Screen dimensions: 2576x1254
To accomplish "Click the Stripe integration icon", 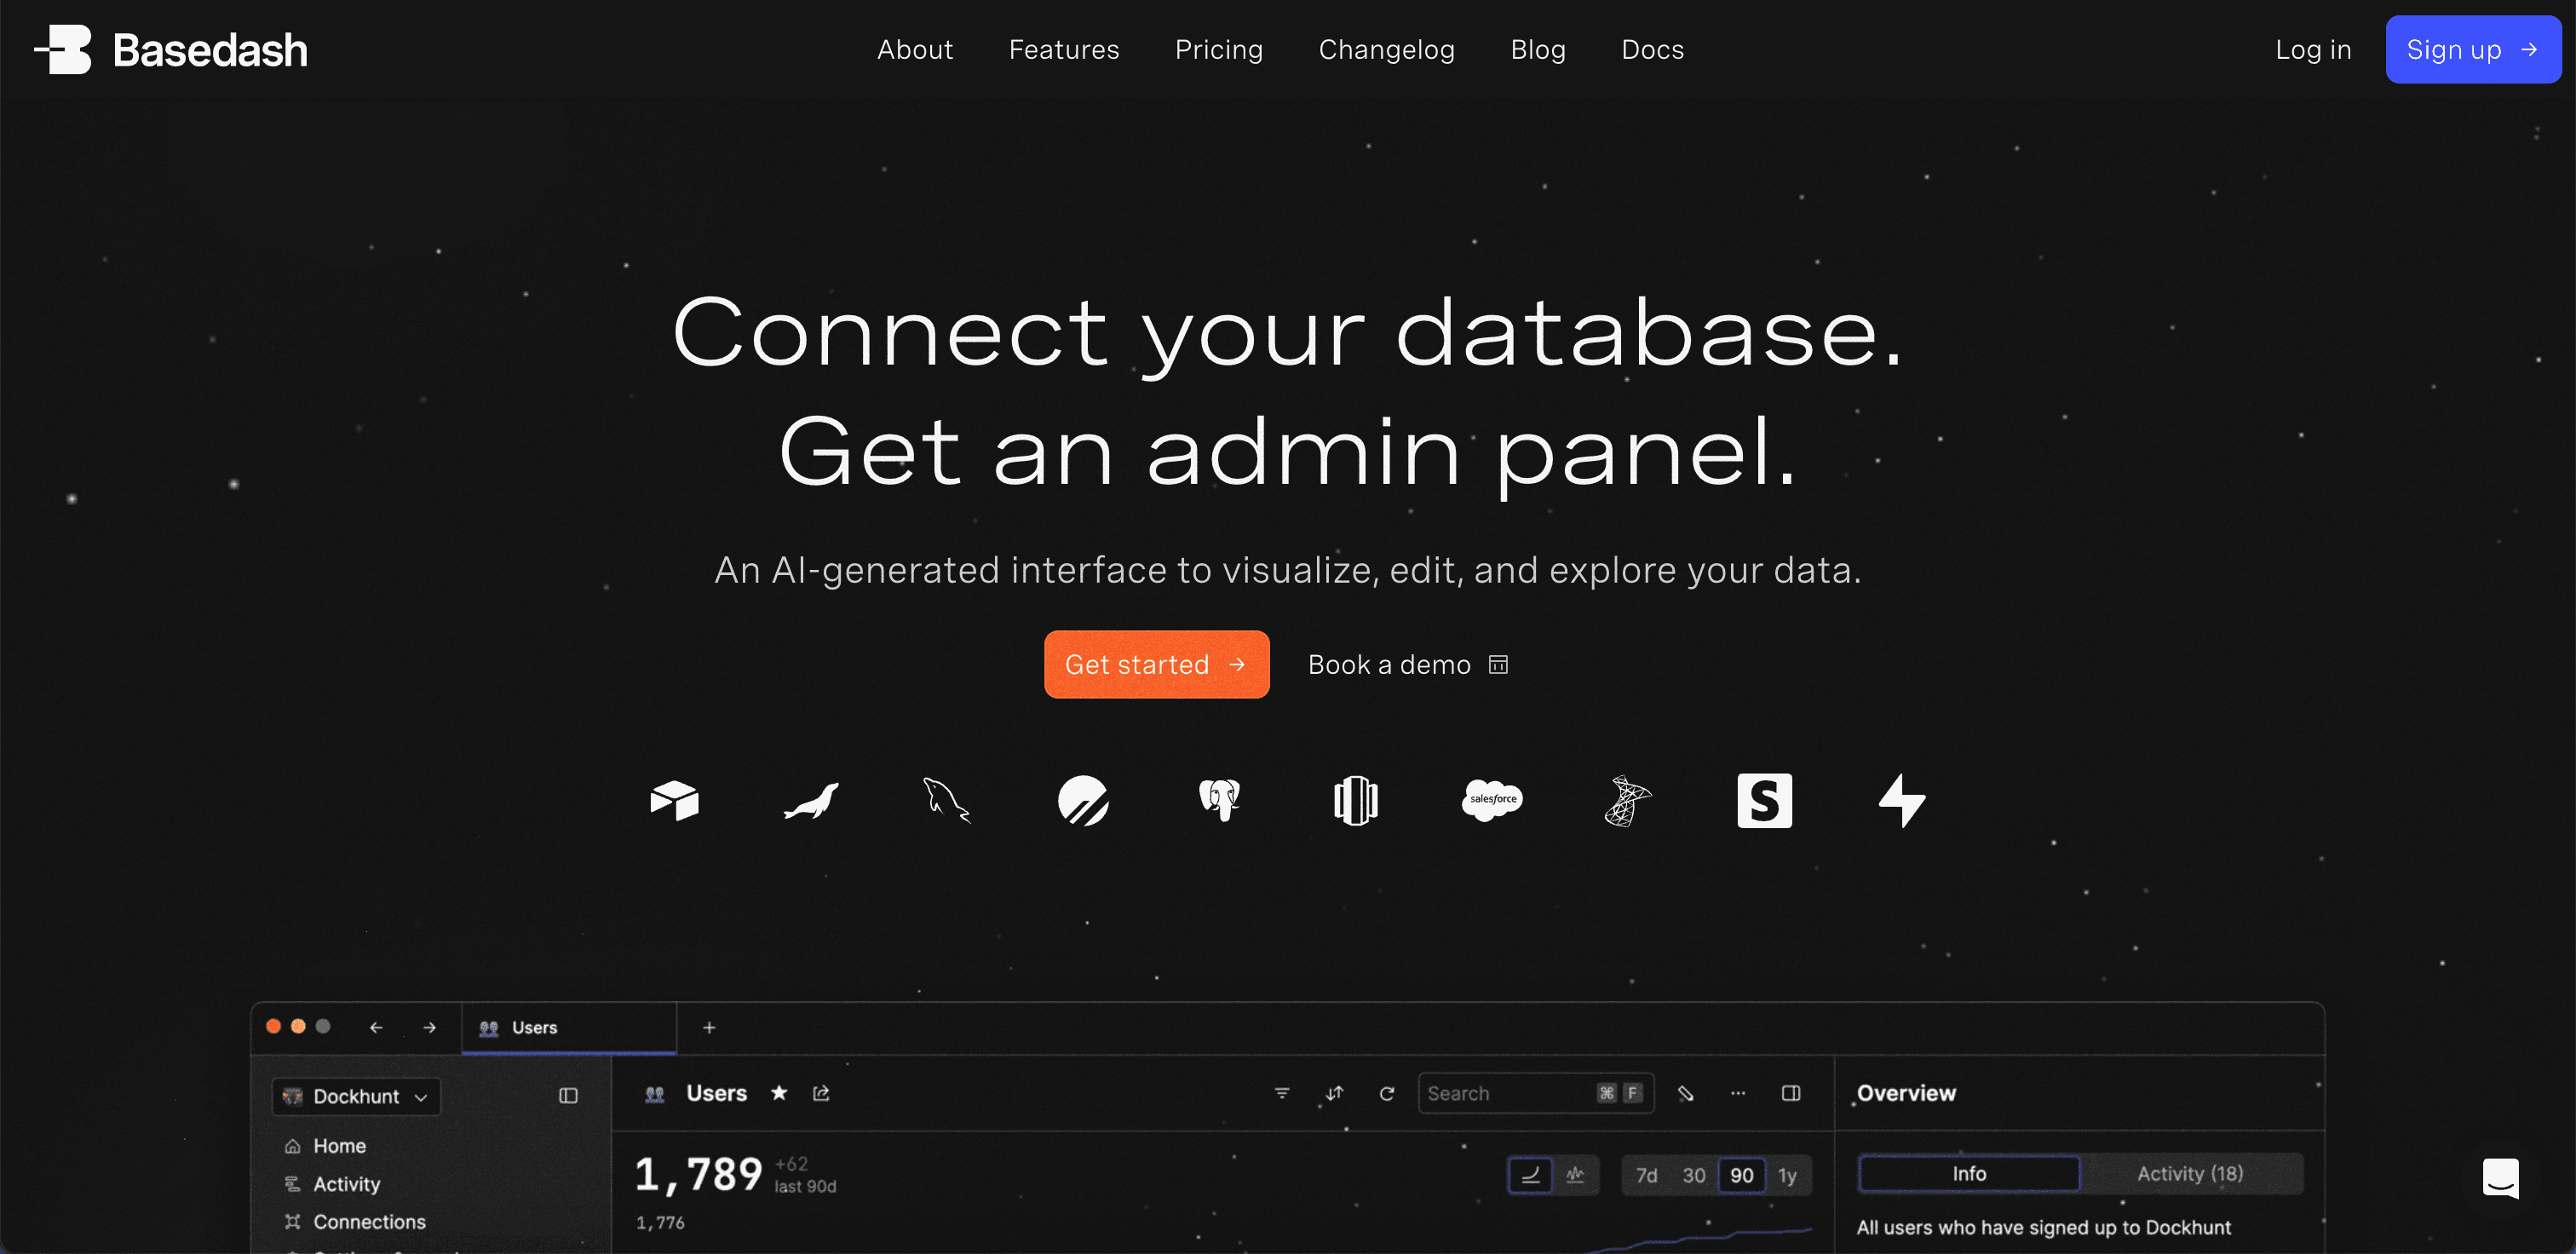I will [1764, 800].
